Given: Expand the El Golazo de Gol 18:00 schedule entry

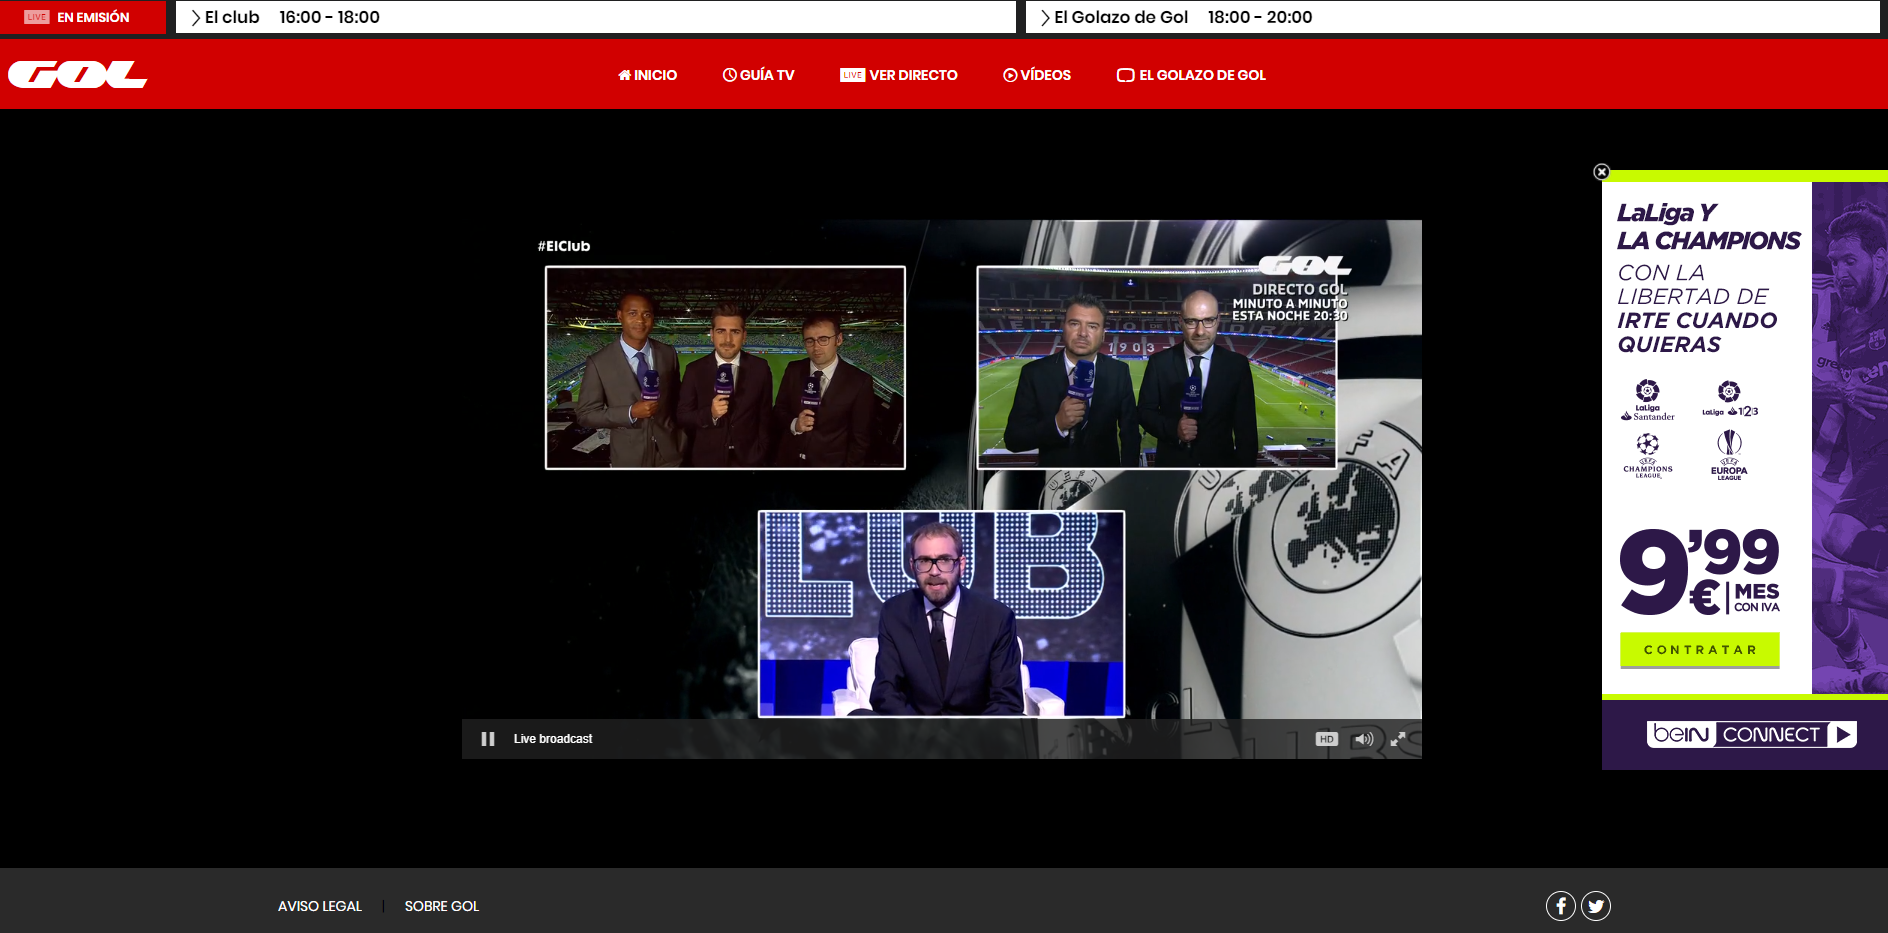Looking at the screenshot, I should pos(1453,17).
